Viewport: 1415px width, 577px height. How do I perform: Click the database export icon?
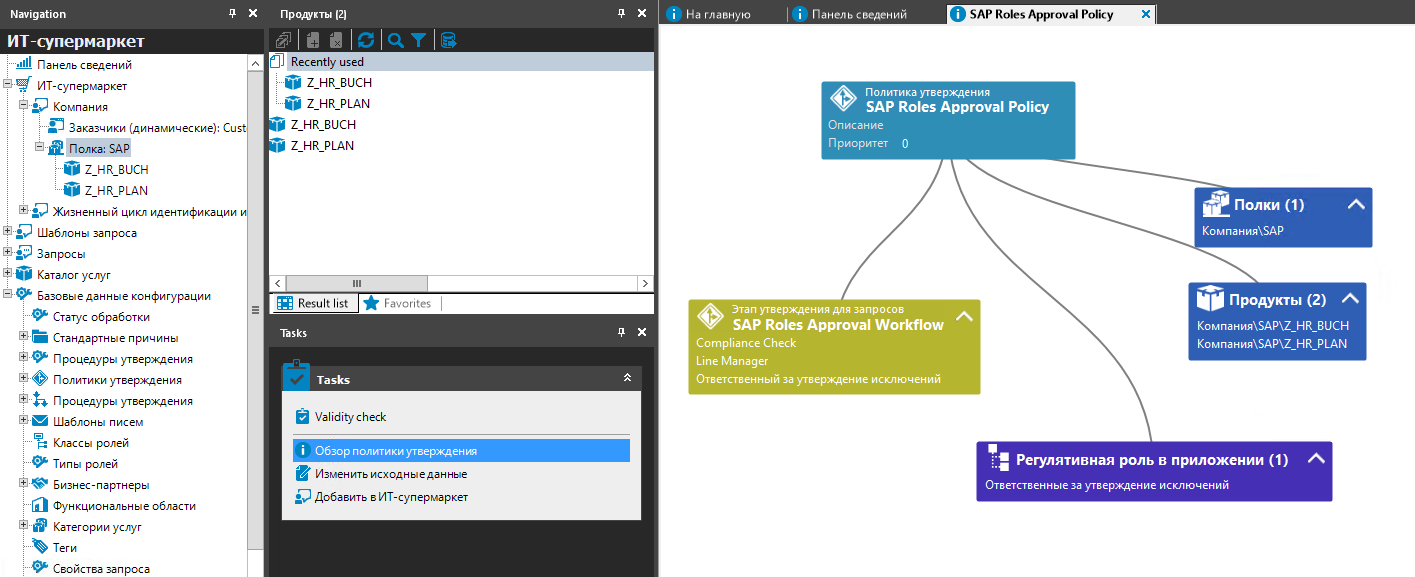448,40
